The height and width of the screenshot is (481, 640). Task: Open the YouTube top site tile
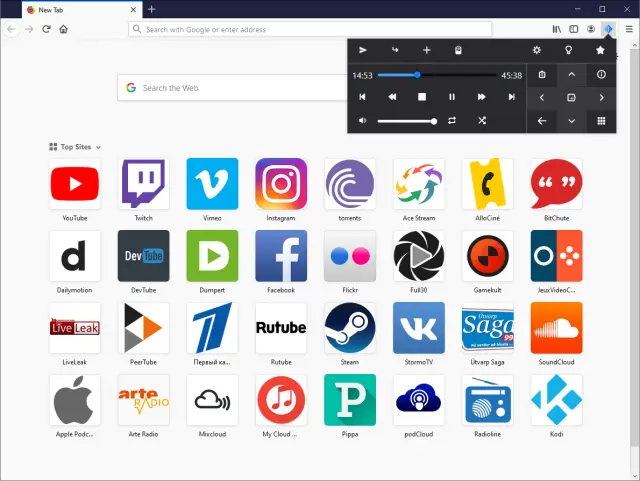[75, 184]
